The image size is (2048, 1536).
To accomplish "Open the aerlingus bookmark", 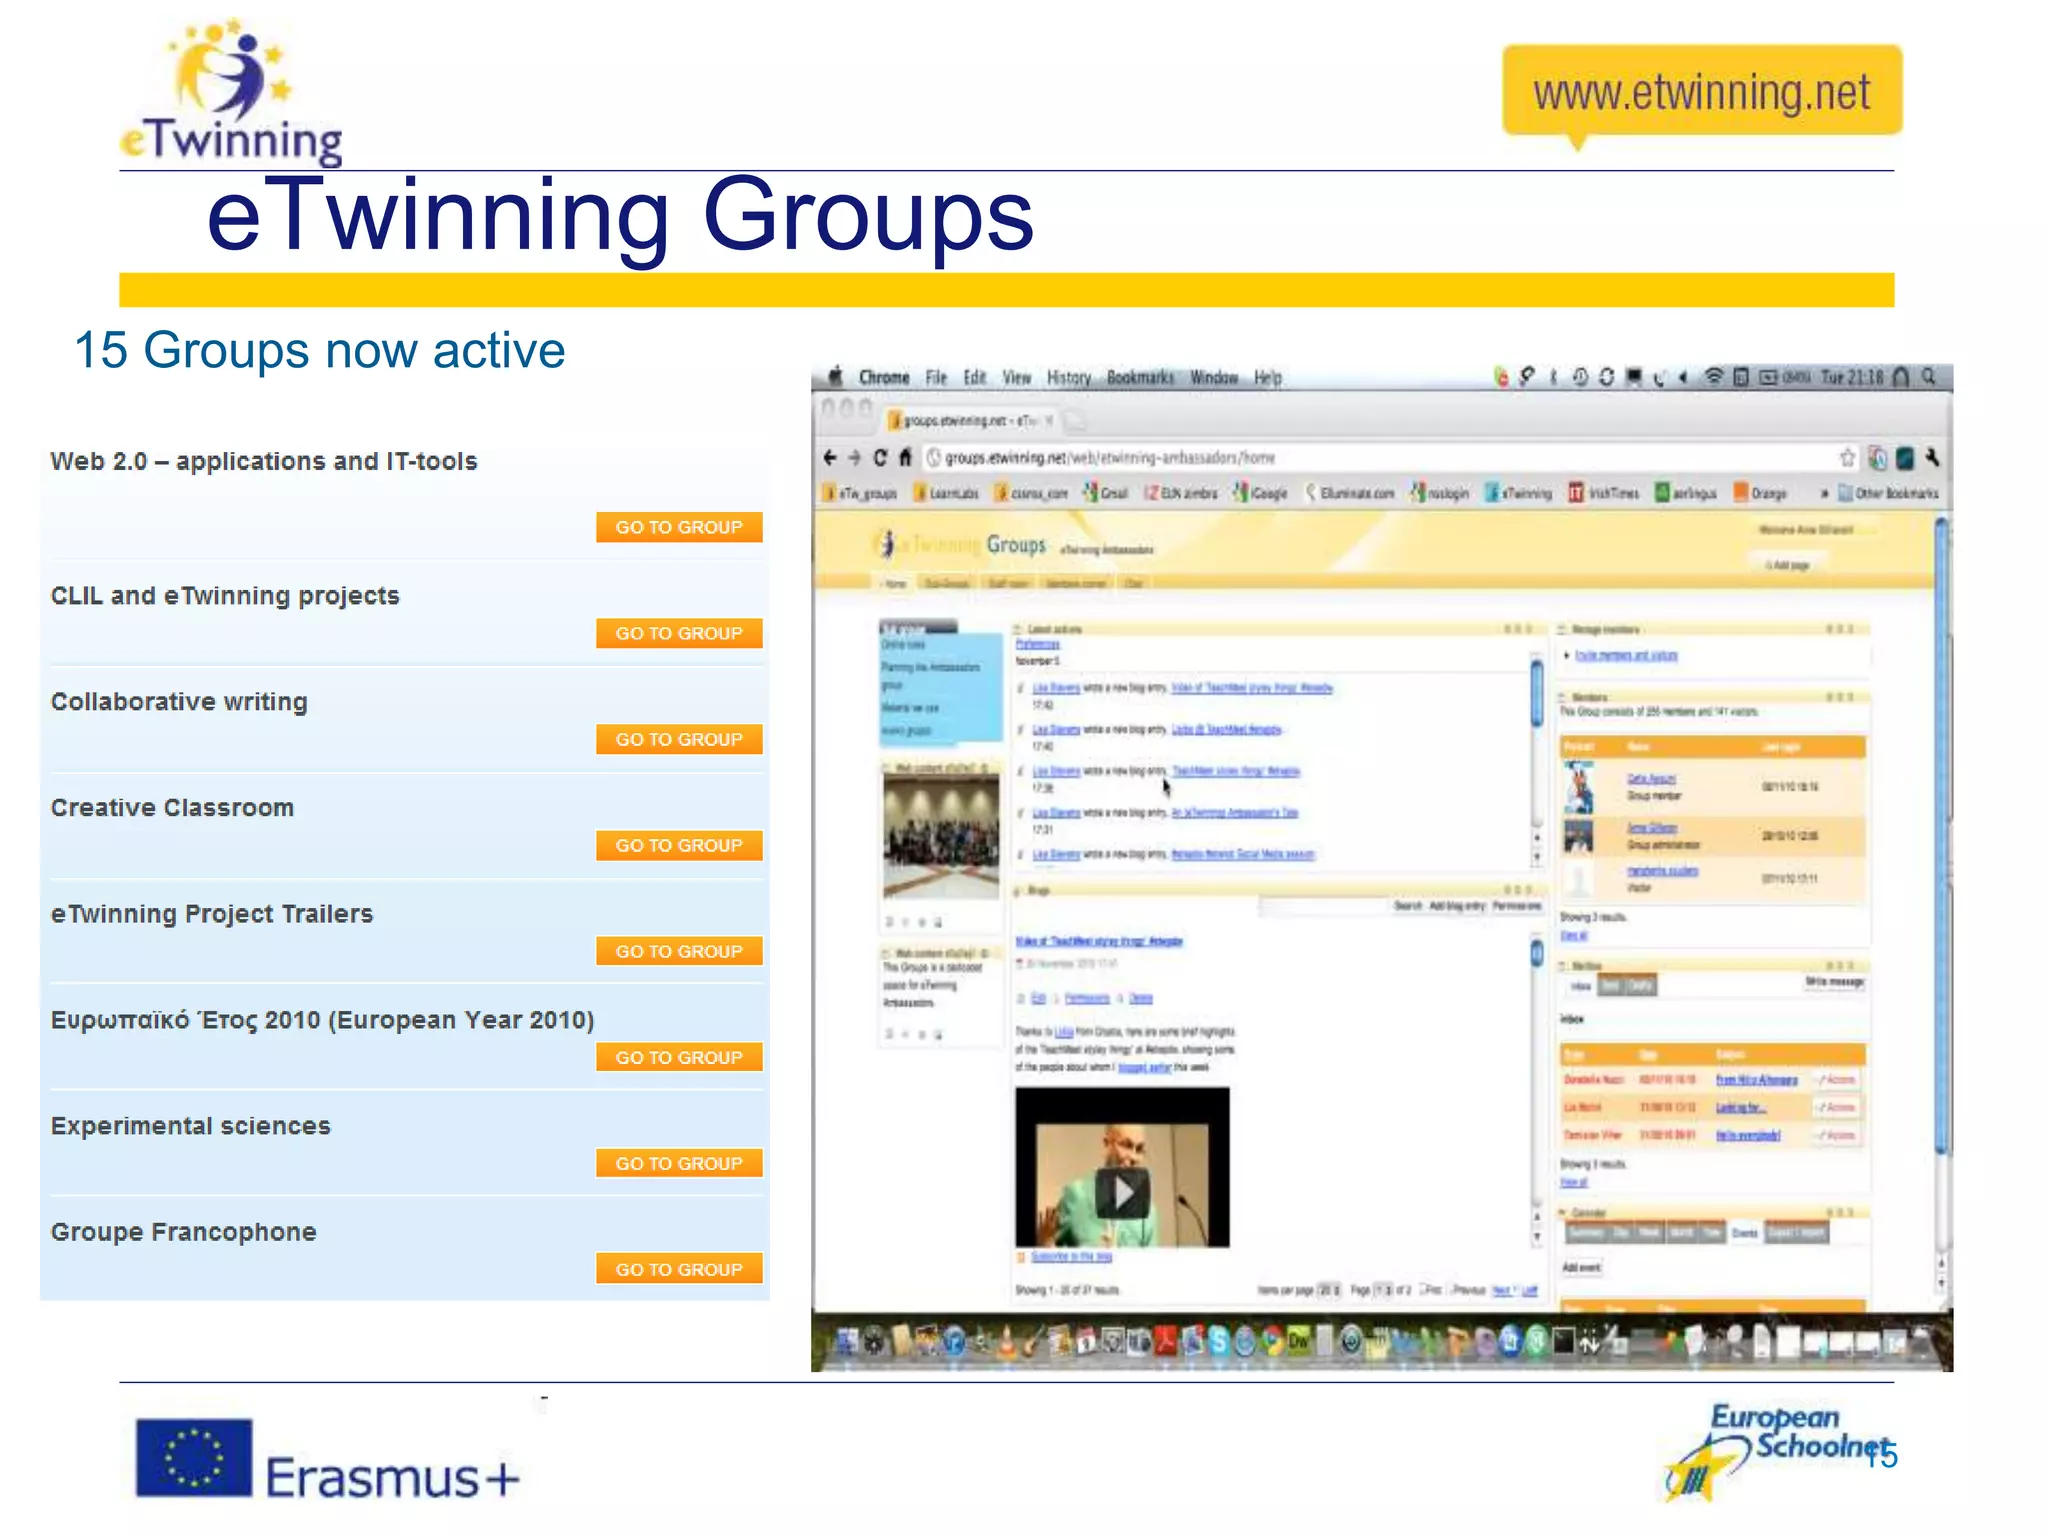I will click(1686, 493).
